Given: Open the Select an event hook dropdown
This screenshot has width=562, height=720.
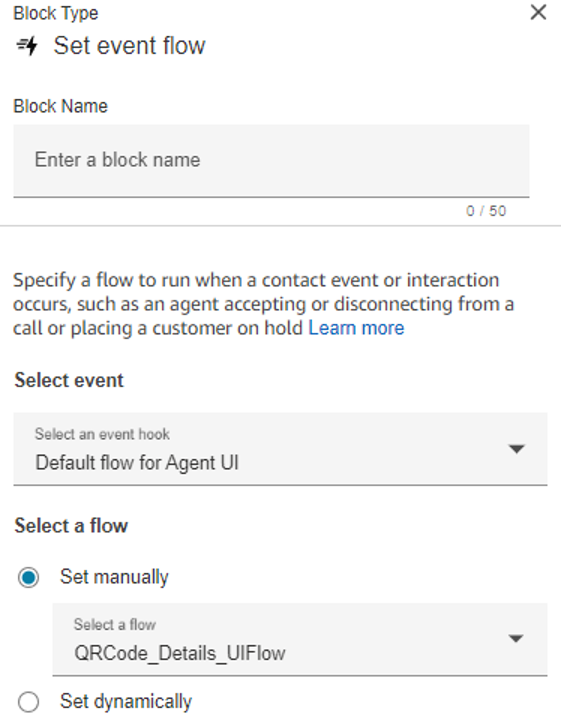Looking at the screenshot, I should pos(280,449).
